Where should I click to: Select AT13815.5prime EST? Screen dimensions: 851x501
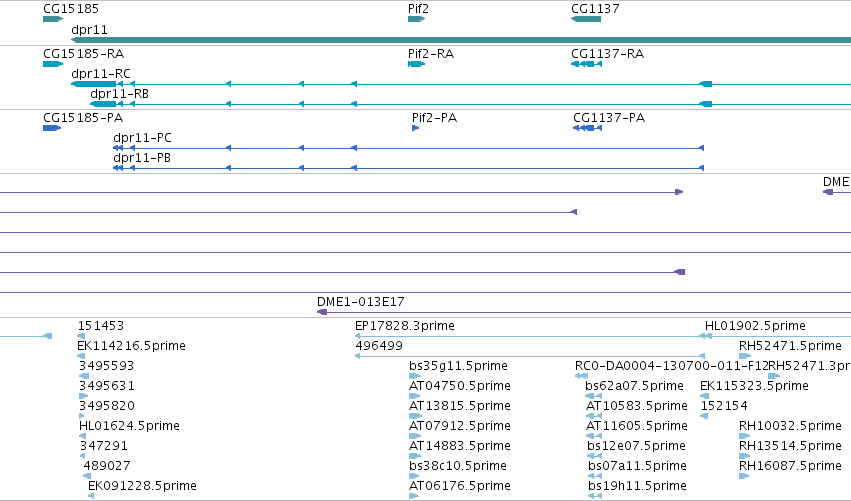tap(415, 416)
